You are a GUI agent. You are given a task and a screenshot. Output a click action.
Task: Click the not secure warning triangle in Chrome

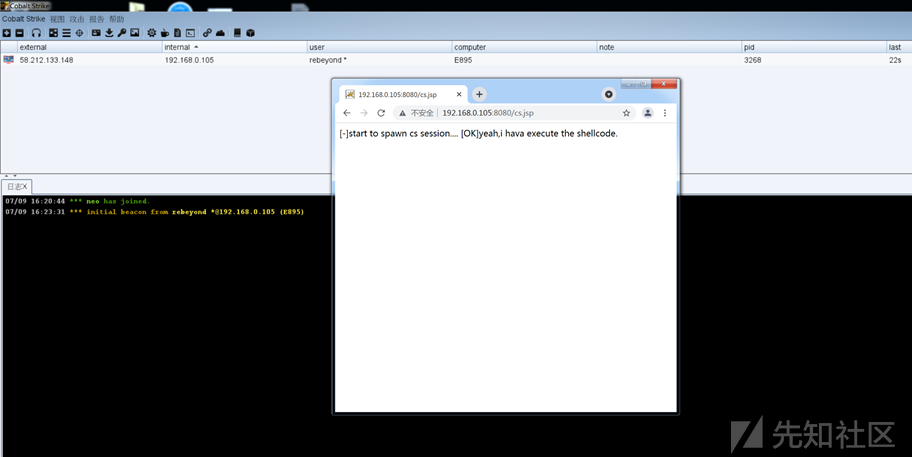(x=402, y=113)
